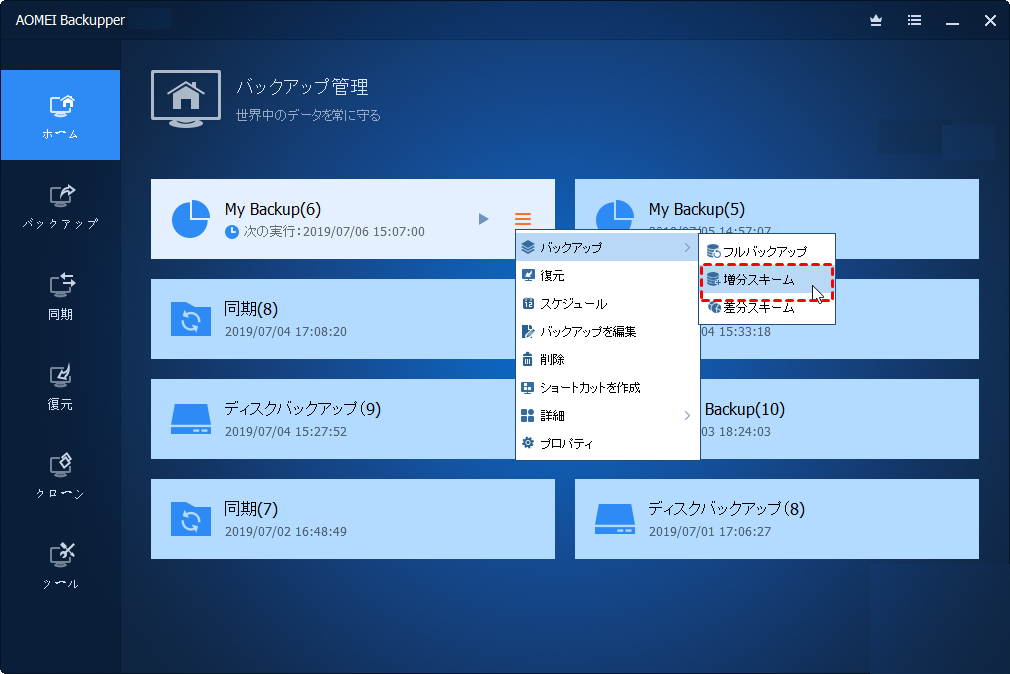Click the pie chart icon of My Backup(6)
This screenshot has width=1010, height=674.
(191, 219)
